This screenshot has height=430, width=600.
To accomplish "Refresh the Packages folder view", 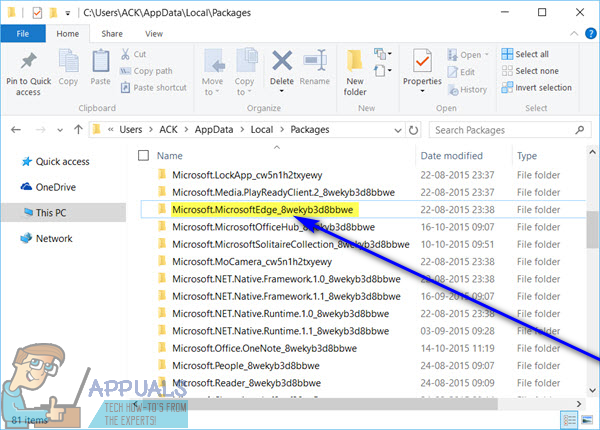I will coord(413,130).
